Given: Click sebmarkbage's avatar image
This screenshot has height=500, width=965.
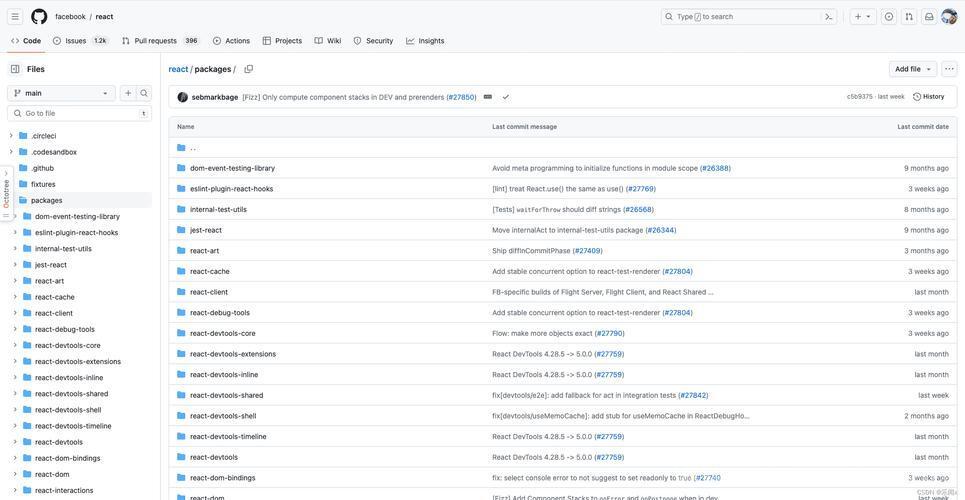Looking at the screenshot, I should coord(182,97).
